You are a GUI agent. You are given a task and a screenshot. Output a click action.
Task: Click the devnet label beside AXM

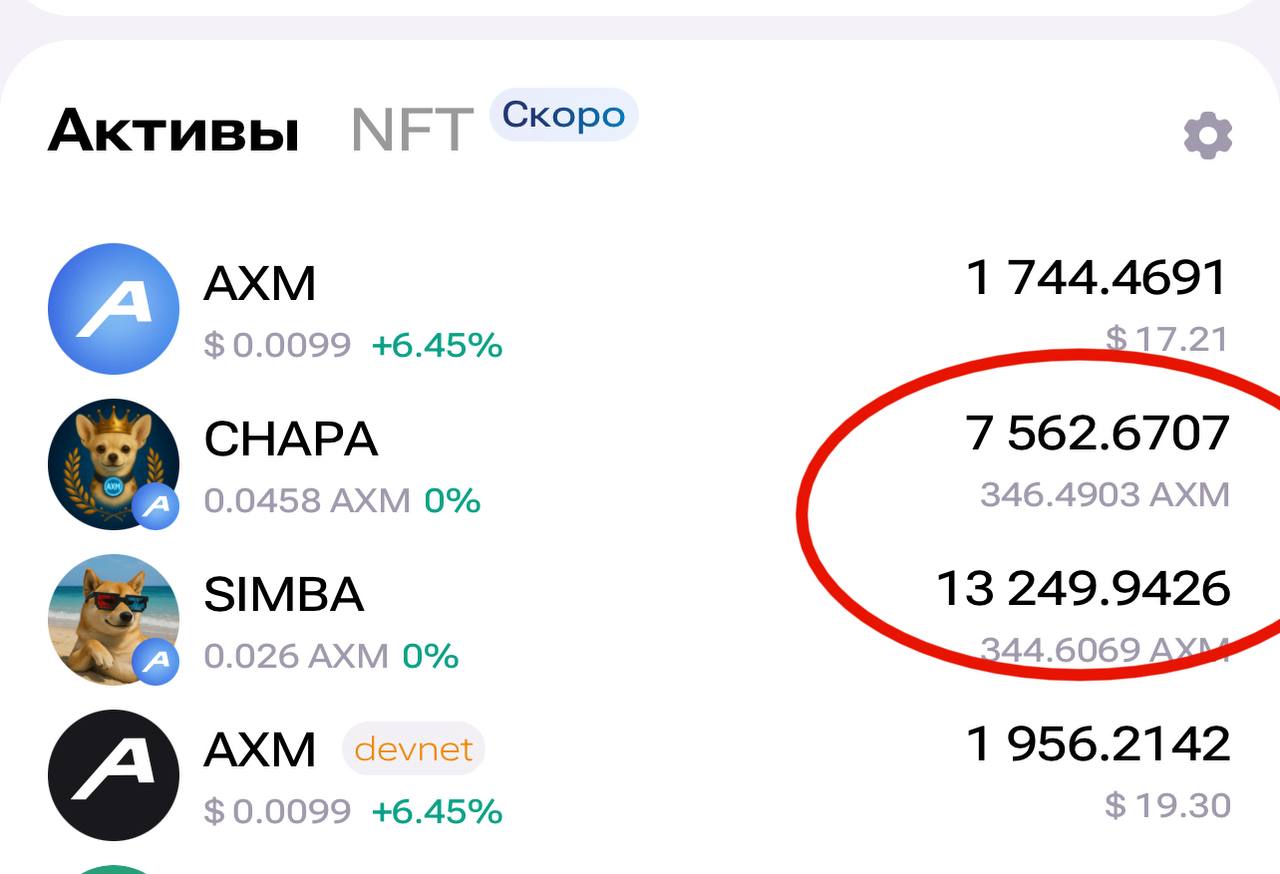click(x=414, y=749)
